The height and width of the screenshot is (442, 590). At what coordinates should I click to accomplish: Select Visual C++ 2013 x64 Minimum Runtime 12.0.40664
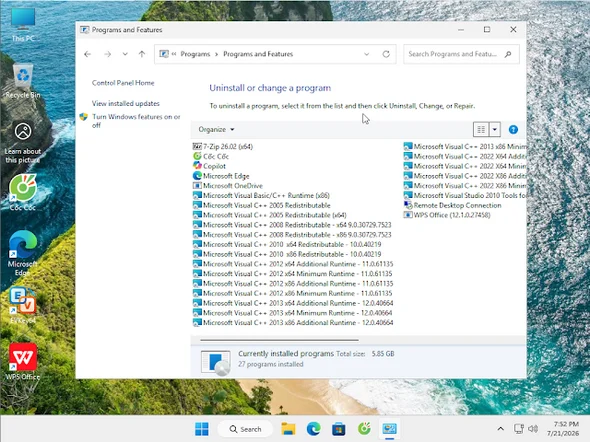(x=292, y=313)
